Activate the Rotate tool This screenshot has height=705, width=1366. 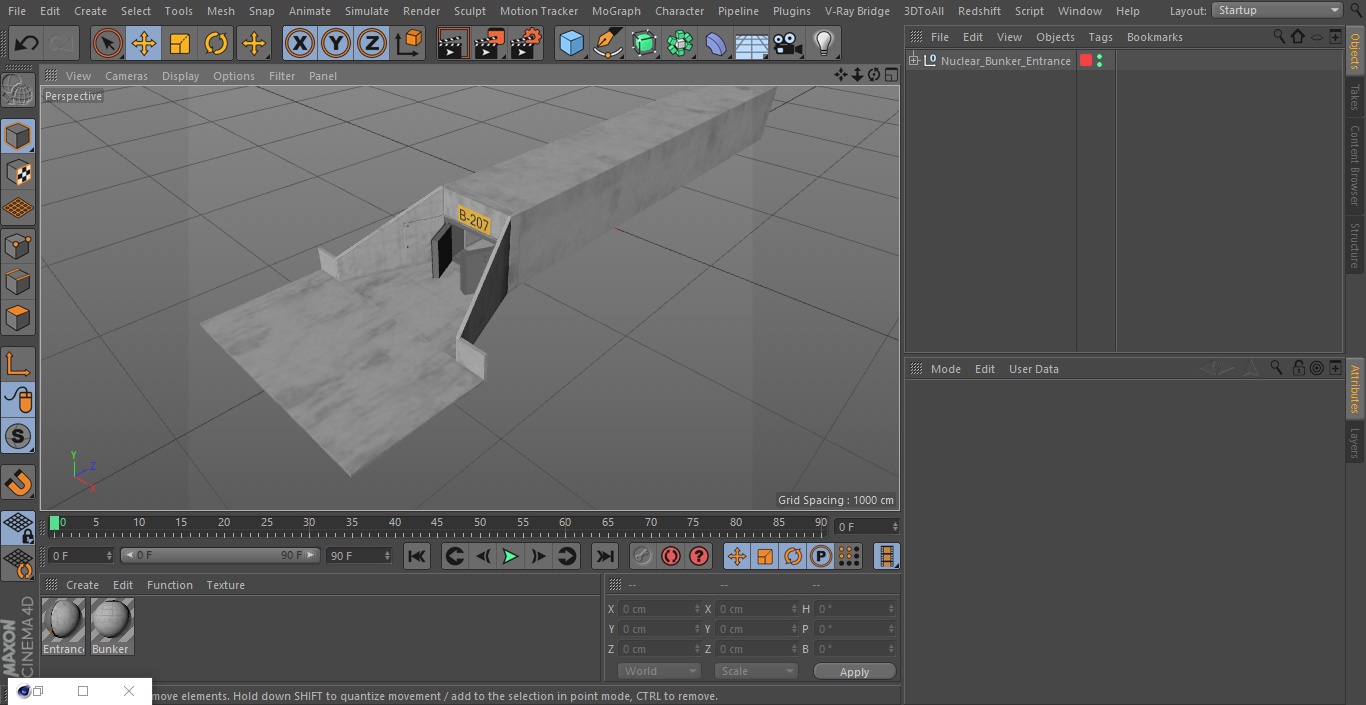tap(216, 43)
